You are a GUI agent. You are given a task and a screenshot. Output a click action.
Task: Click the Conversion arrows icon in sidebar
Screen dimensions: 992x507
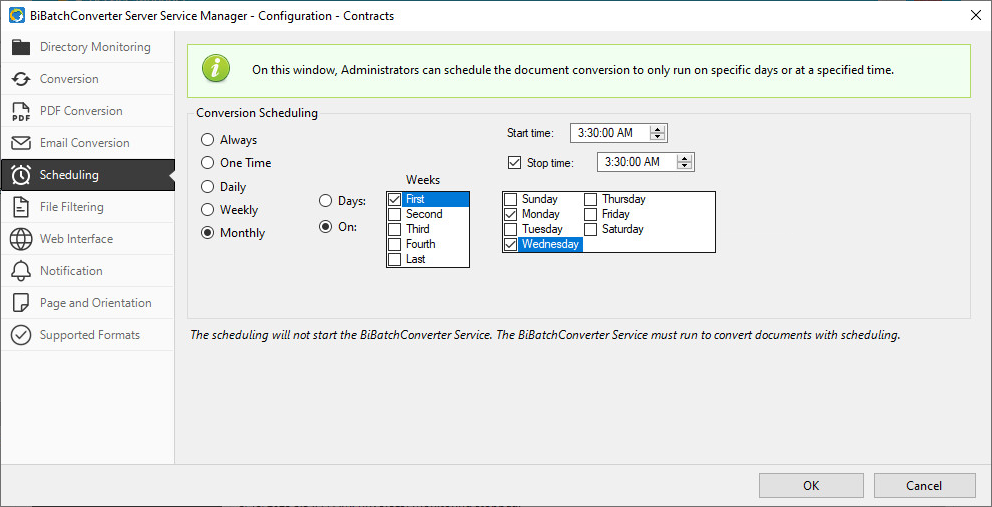(x=21, y=79)
